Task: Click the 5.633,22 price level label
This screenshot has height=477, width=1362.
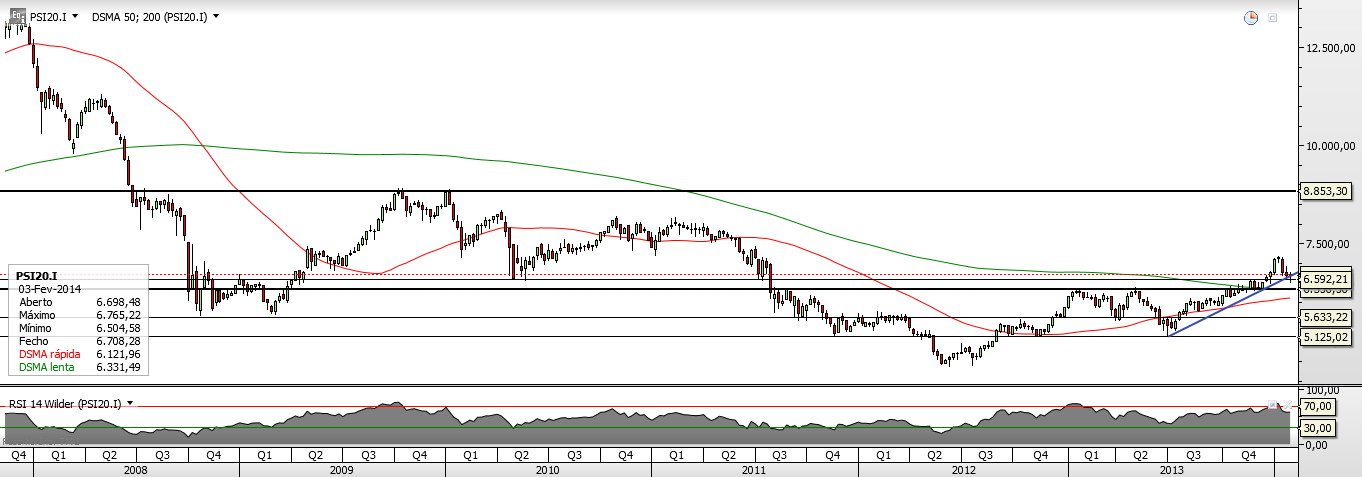Action: pyautogui.click(x=1329, y=317)
